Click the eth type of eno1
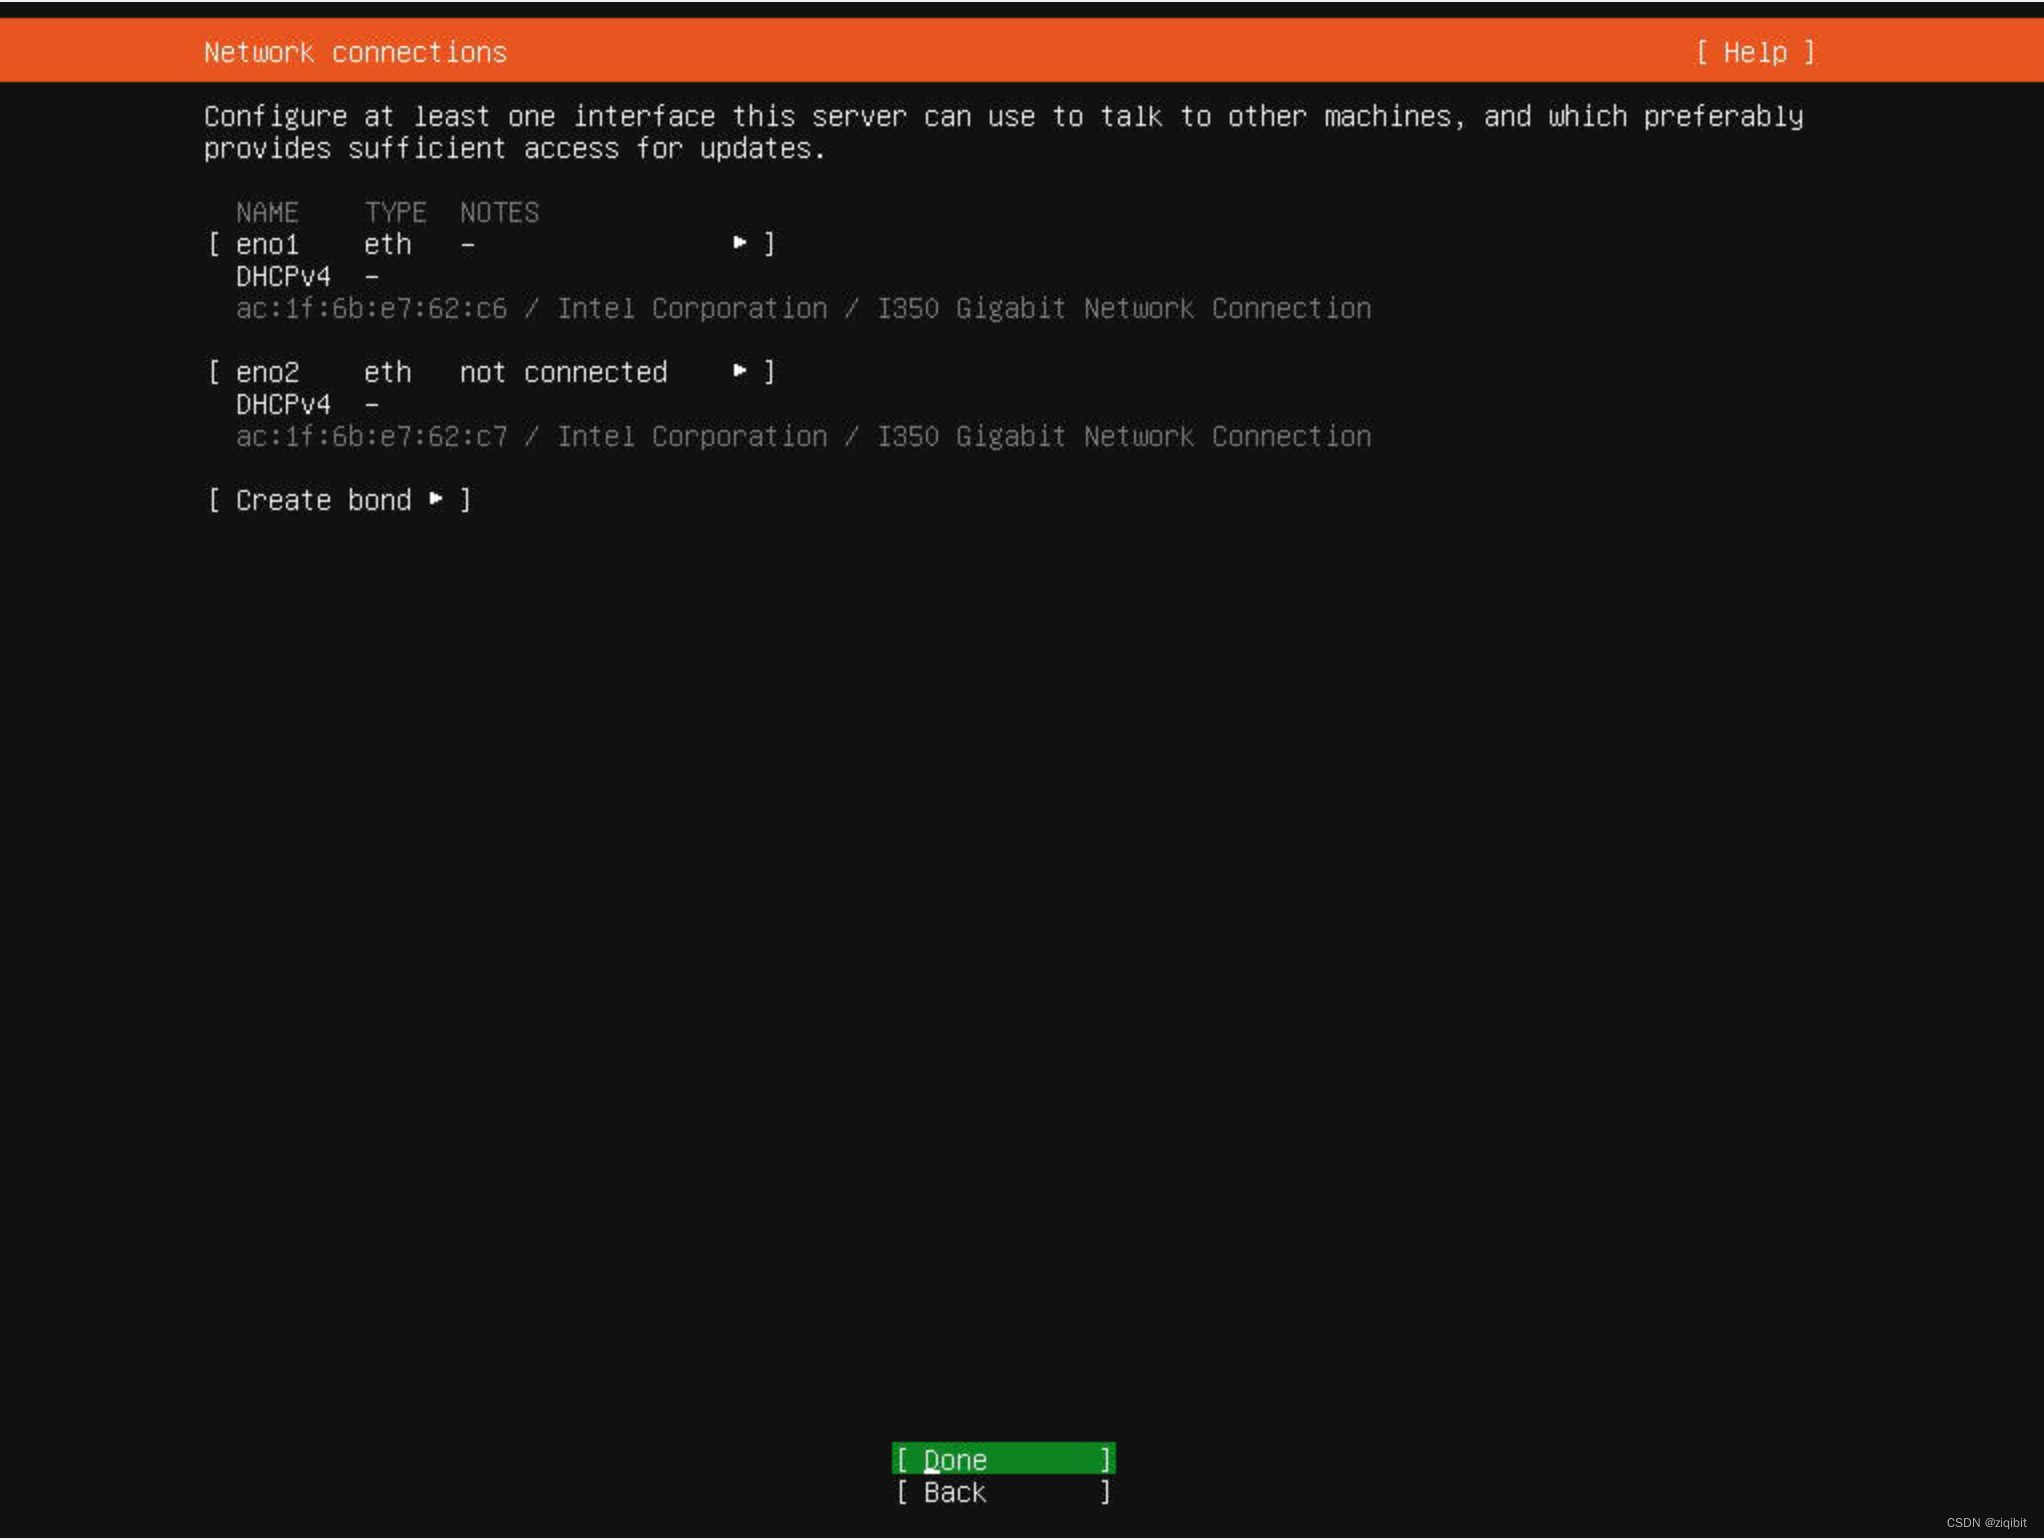The image size is (2044, 1540). [387, 244]
